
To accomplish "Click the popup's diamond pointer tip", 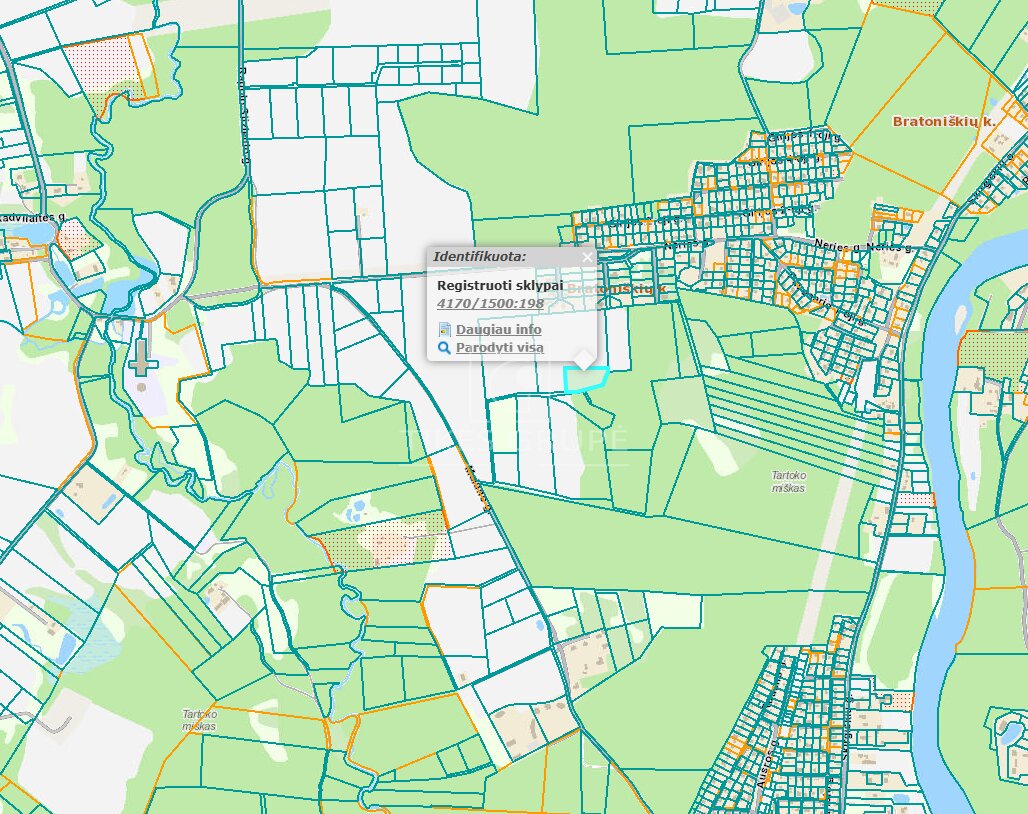I will pyautogui.click(x=583, y=360).
